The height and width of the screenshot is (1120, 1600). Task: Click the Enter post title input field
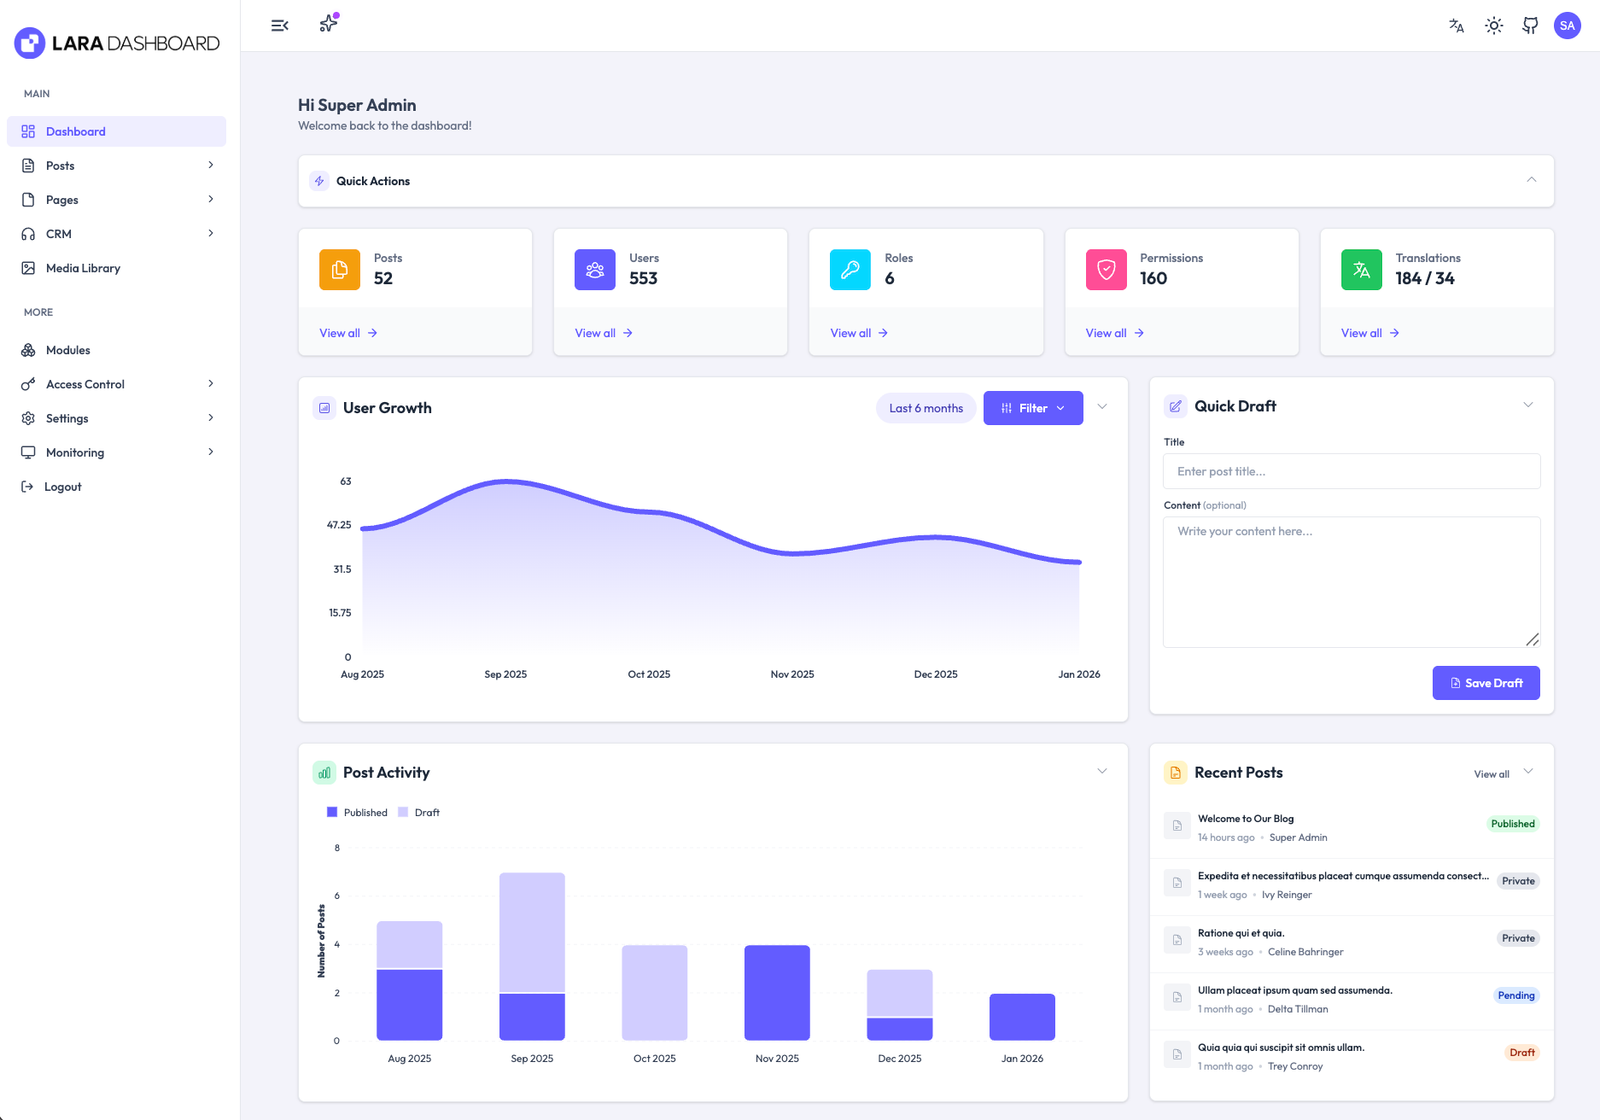[x=1351, y=471]
